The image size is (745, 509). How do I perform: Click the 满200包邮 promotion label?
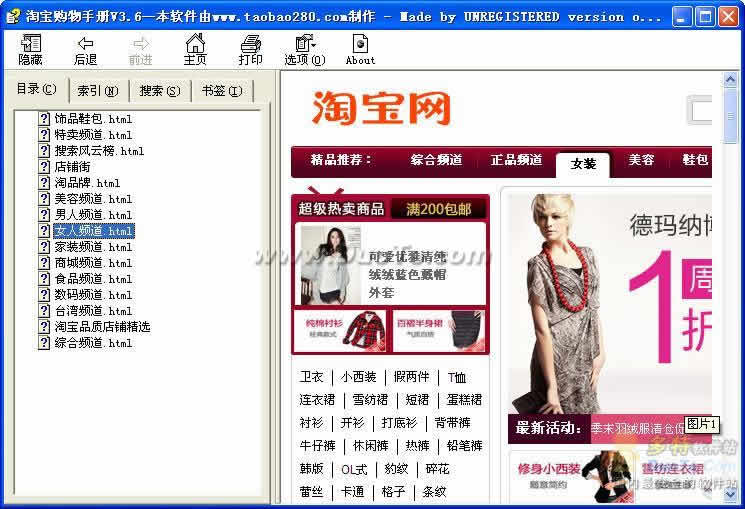(x=438, y=209)
